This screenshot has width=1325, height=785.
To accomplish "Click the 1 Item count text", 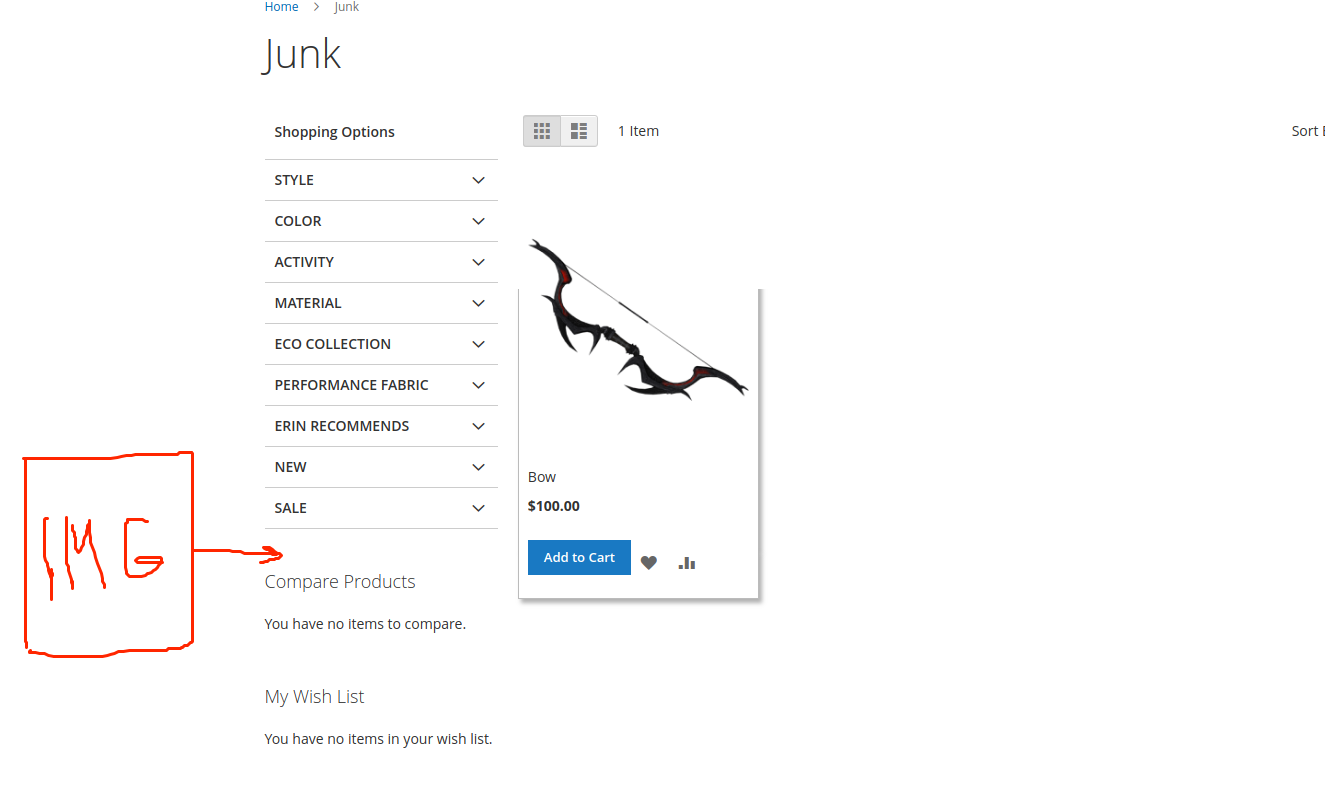I will tap(638, 131).
